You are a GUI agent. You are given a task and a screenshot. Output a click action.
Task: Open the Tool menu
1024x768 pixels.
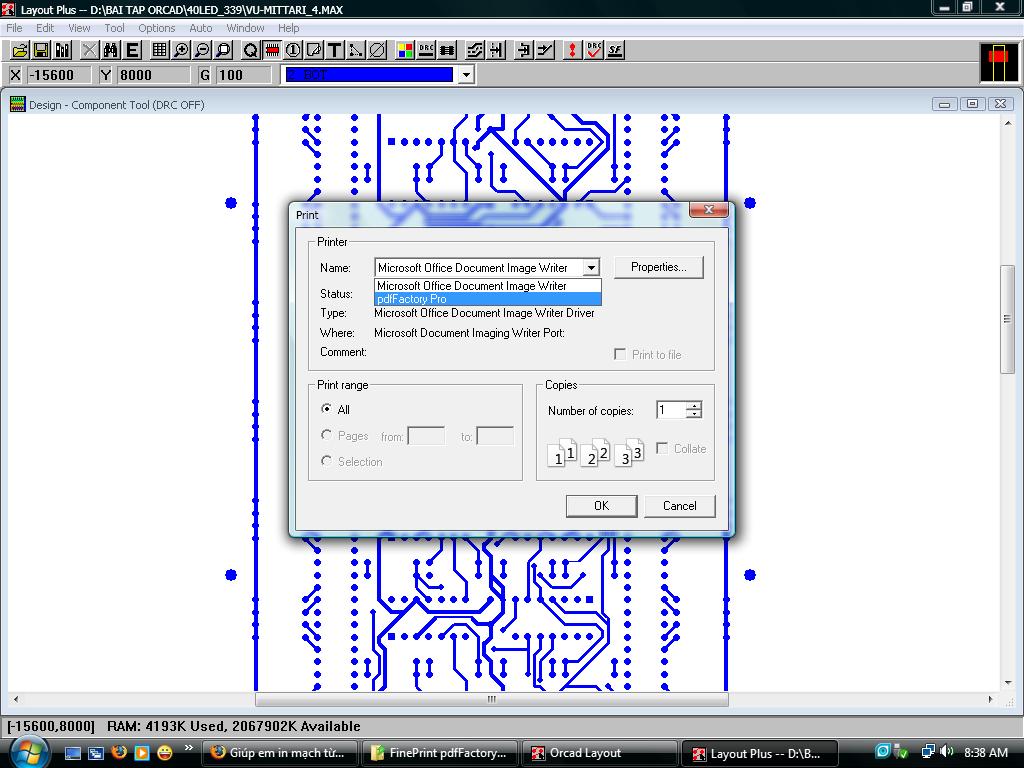[114, 28]
